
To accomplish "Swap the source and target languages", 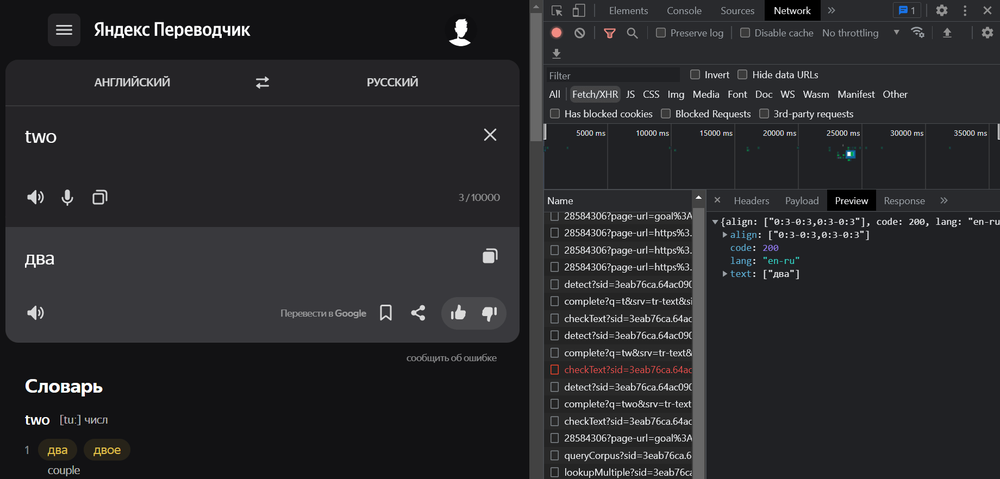I will (263, 82).
